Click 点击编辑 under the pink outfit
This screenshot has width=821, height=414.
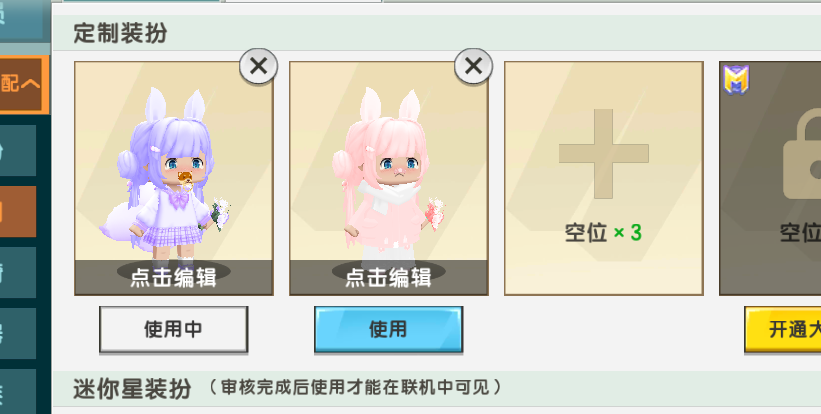tap(388, 277)
